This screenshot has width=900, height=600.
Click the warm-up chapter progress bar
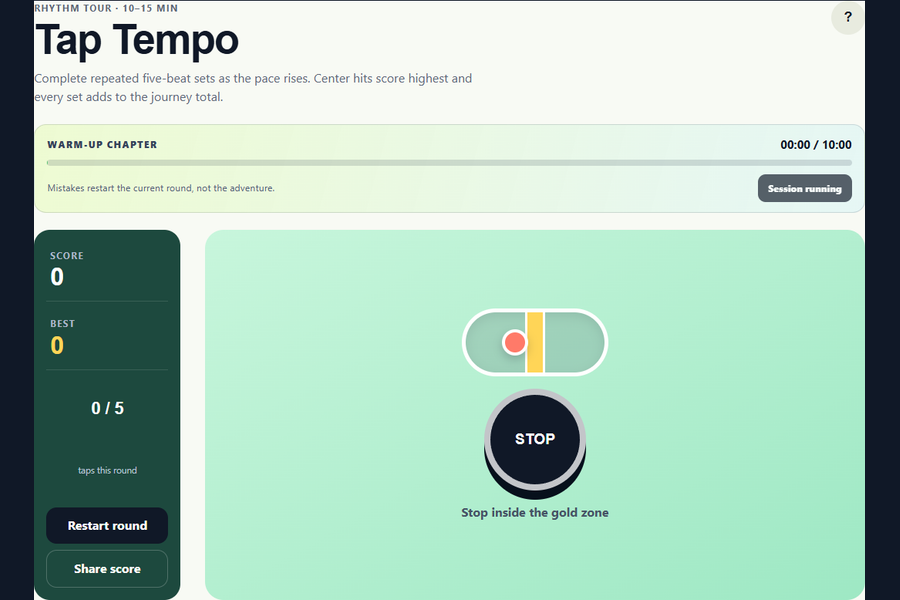point(449,163)
